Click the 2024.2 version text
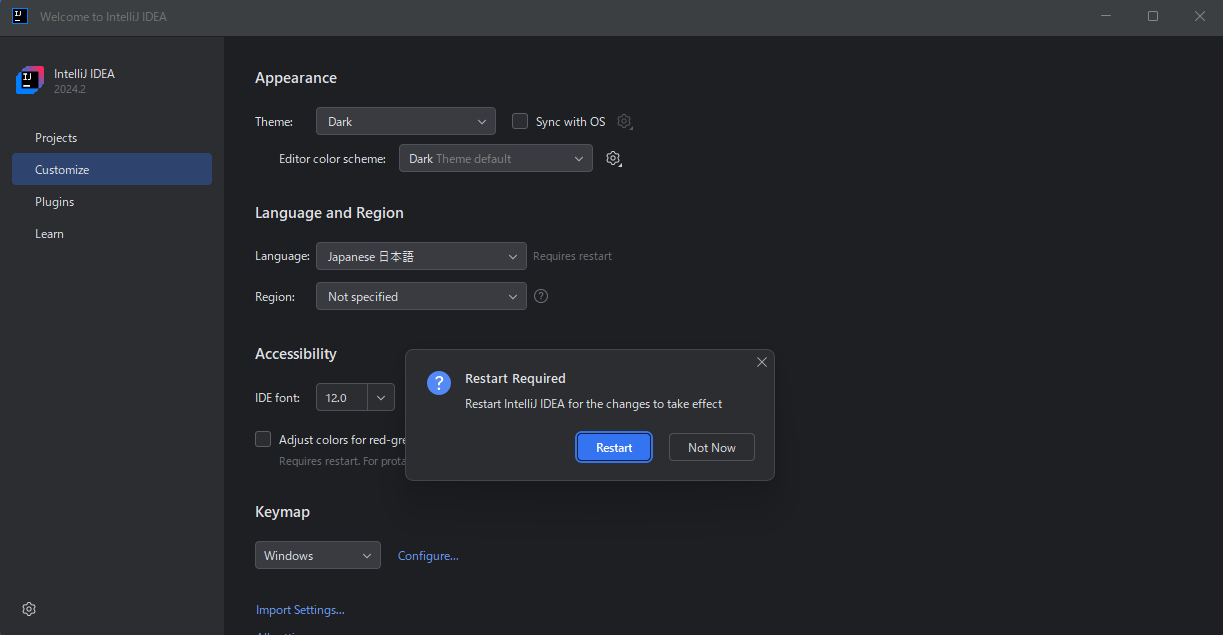The width and height of the screenshot is (1223, 635). [x=70, y=89]
